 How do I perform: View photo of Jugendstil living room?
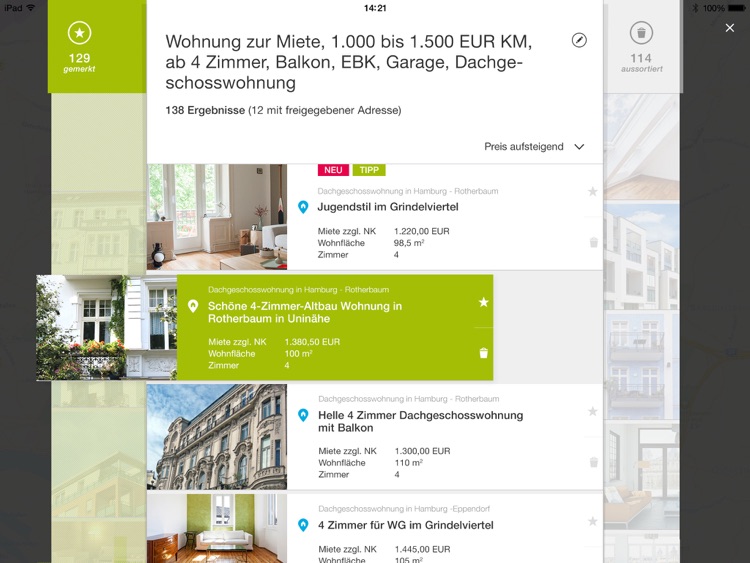(217, 217)
